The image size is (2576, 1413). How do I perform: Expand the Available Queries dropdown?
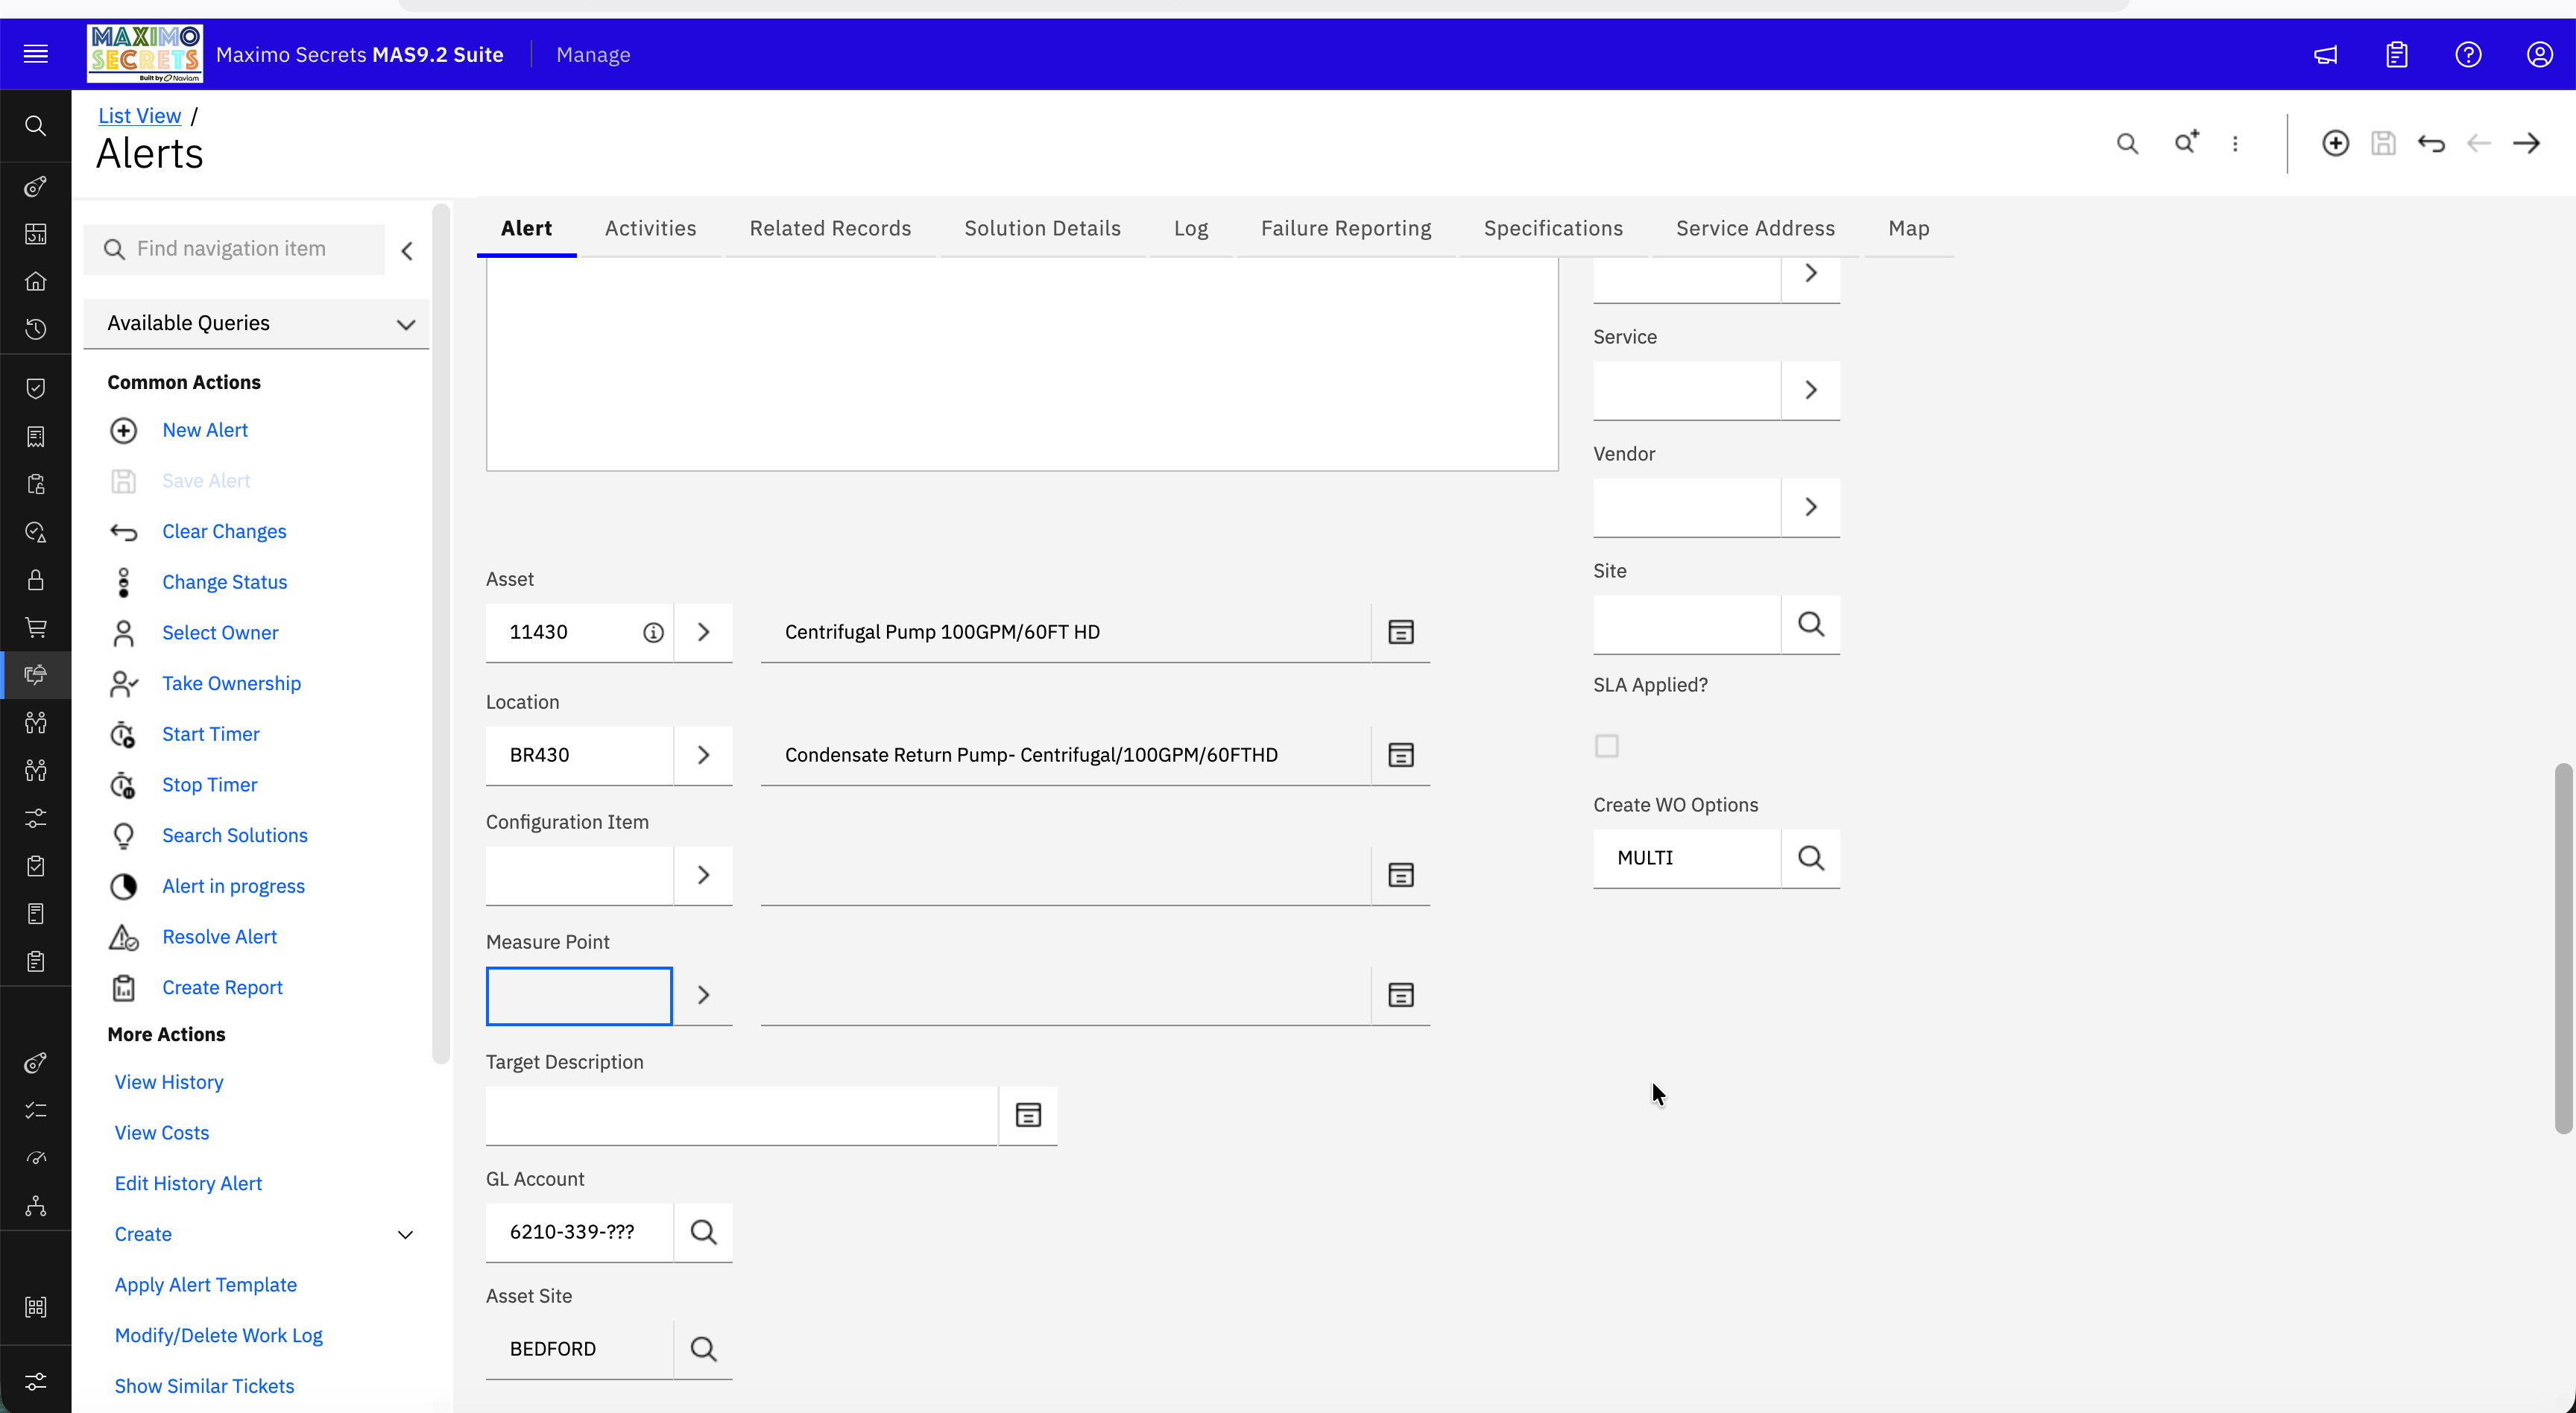point(257,323)
